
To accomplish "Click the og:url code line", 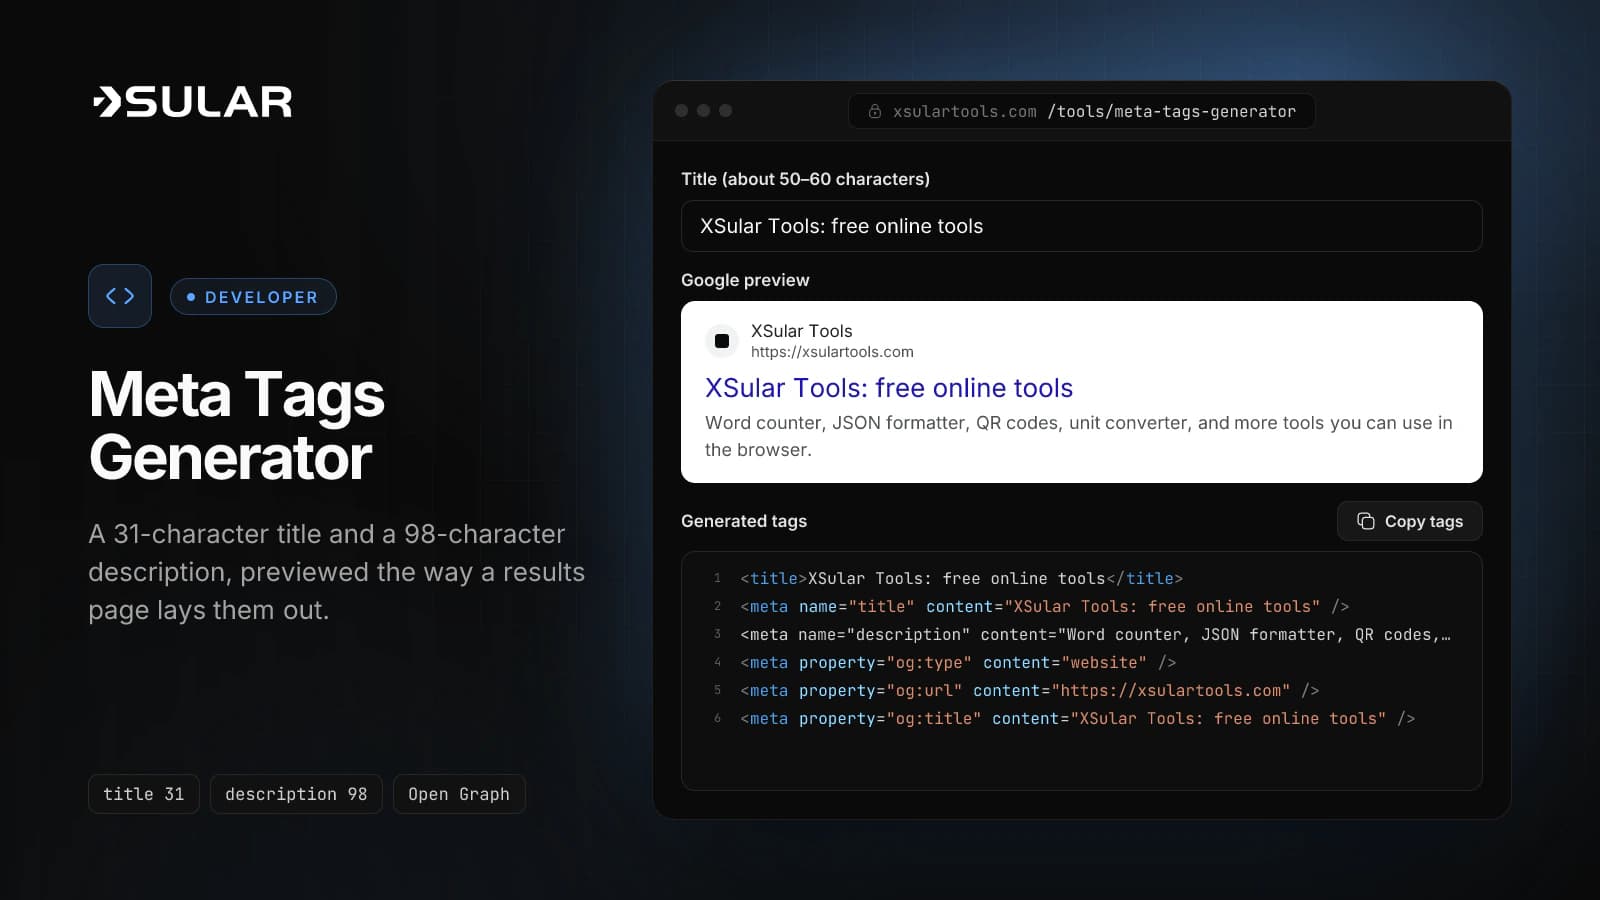I will pyautogui.click(x=1030, y=690).
